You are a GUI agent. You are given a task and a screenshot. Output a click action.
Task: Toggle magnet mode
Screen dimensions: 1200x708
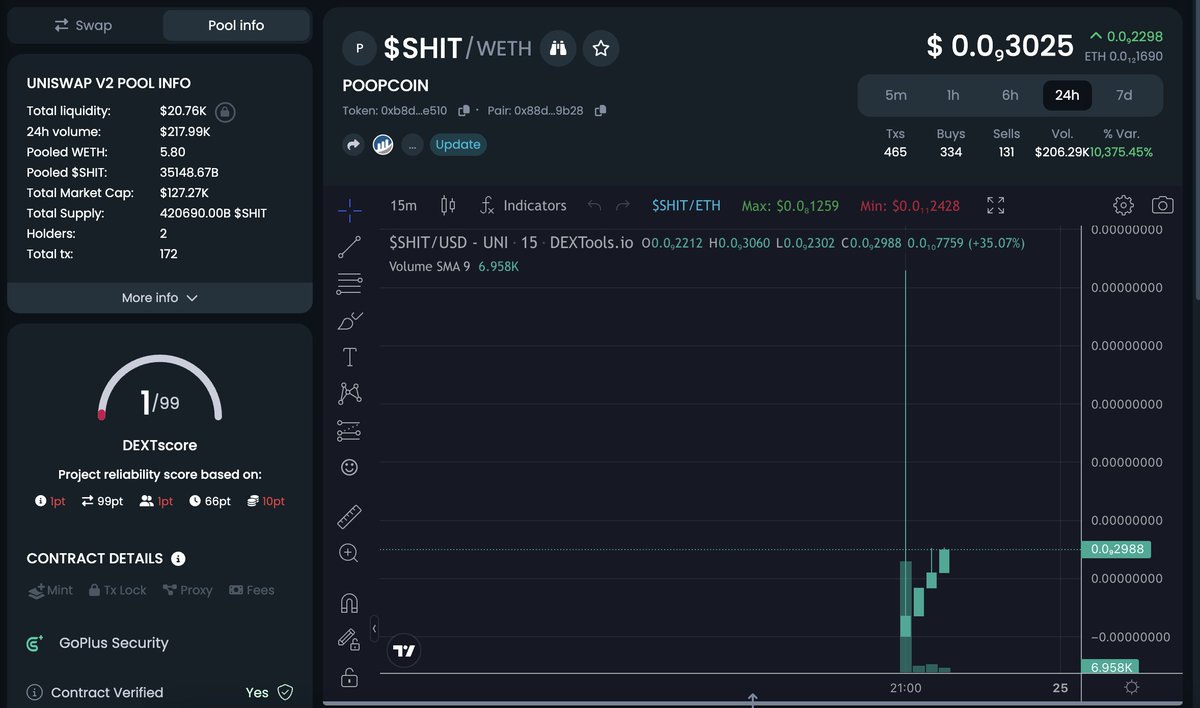click(x=349, y=603)
